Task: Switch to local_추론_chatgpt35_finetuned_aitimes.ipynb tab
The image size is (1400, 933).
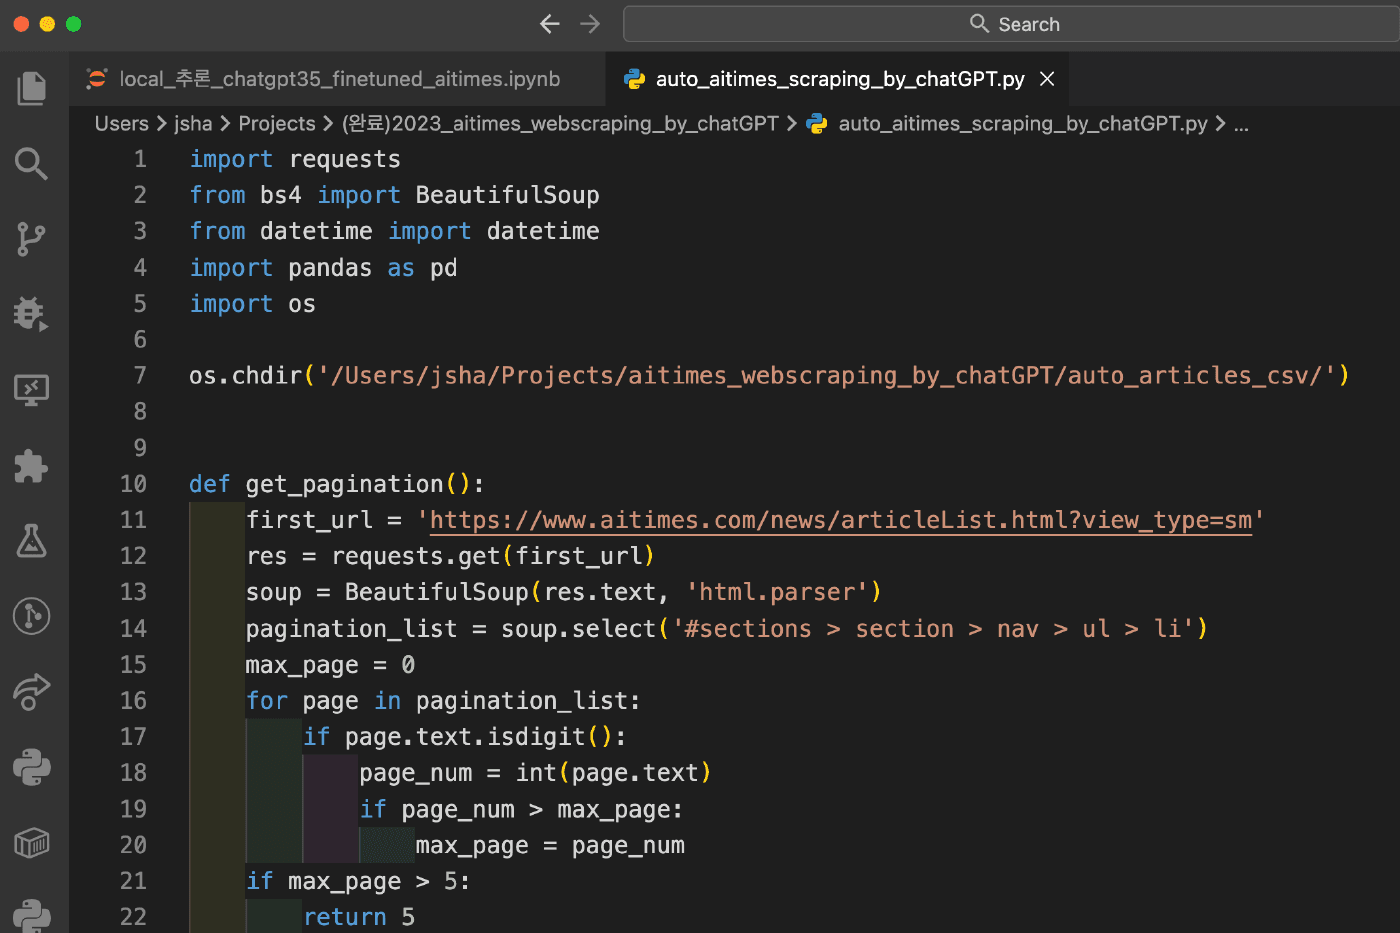Action: [x=338, y=79]
